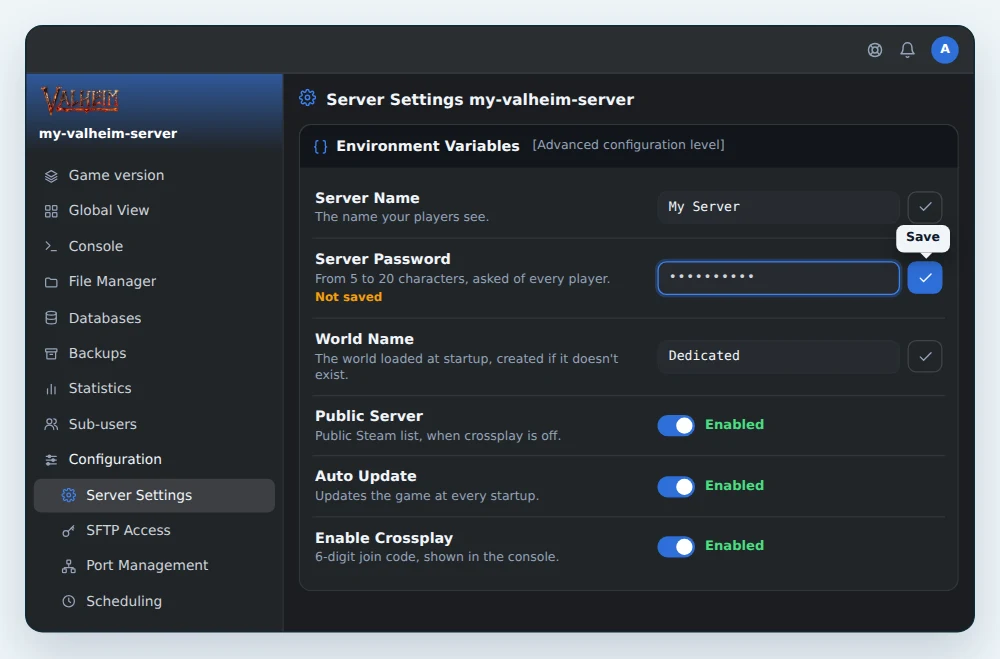Image resolution: width=1000 pixels, height=659 pixels.
Task: Click the SFTP Access key icon
Action: [68, 531]
